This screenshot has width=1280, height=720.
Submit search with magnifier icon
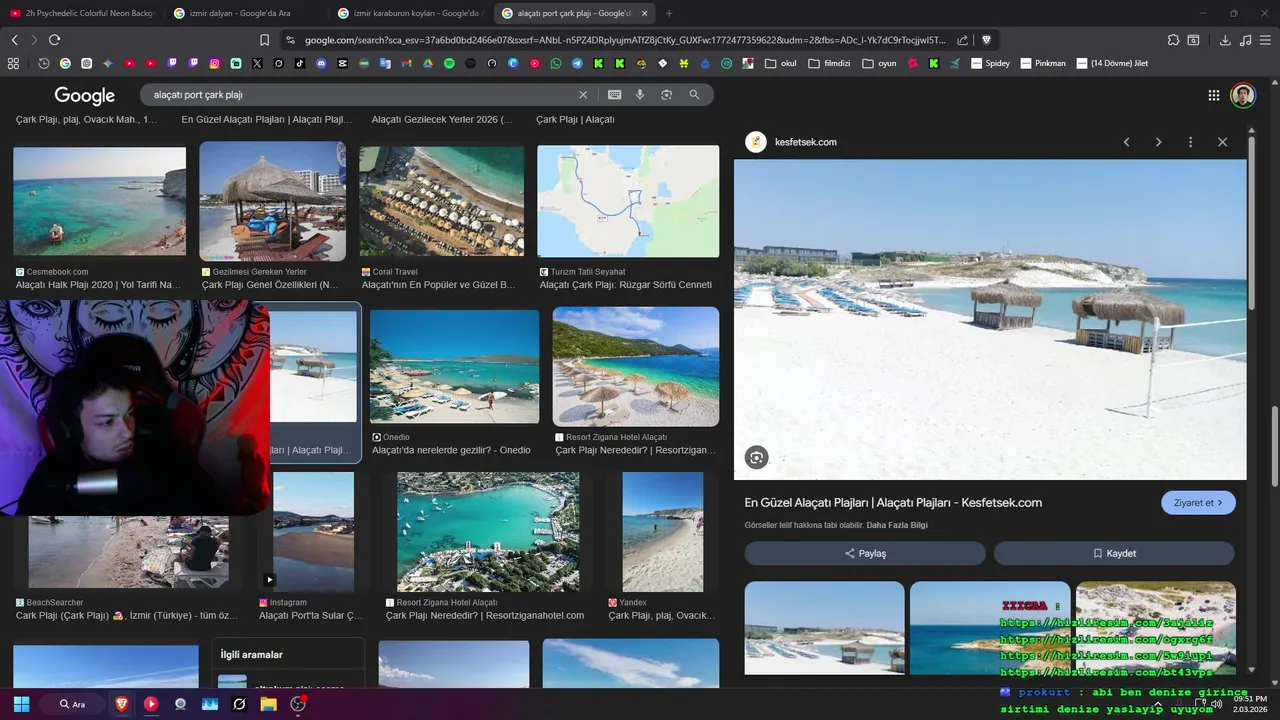[x=694, y=95]
